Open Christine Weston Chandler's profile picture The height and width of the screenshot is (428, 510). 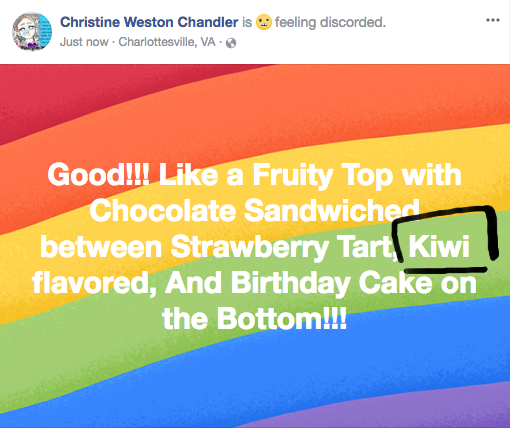[32, 32]
